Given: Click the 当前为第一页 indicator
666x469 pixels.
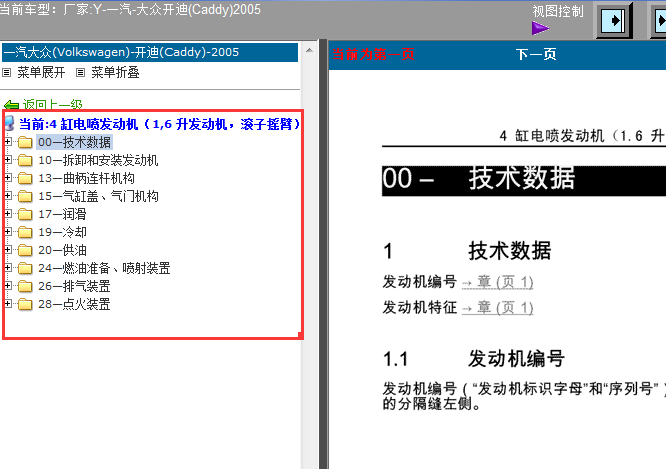Looking at the screenshot, I should pyautogui.click(x=373, y=54).
